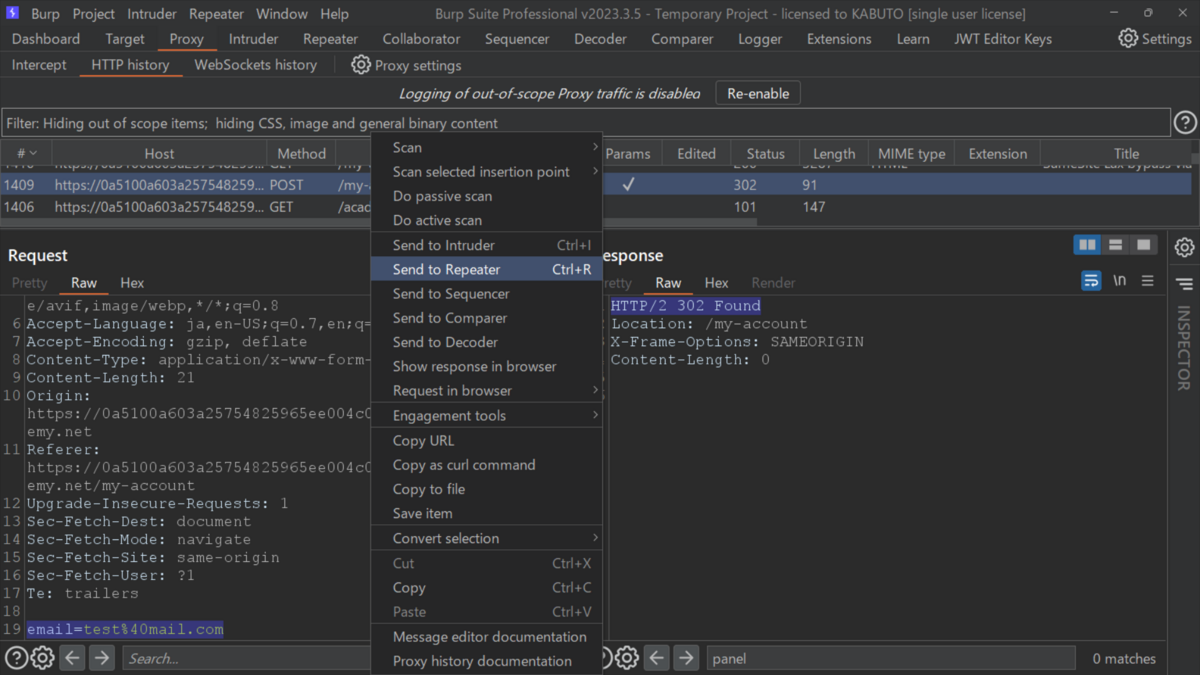Sort by Status column header
The image size is (1200, 675).
click(765, 153)
